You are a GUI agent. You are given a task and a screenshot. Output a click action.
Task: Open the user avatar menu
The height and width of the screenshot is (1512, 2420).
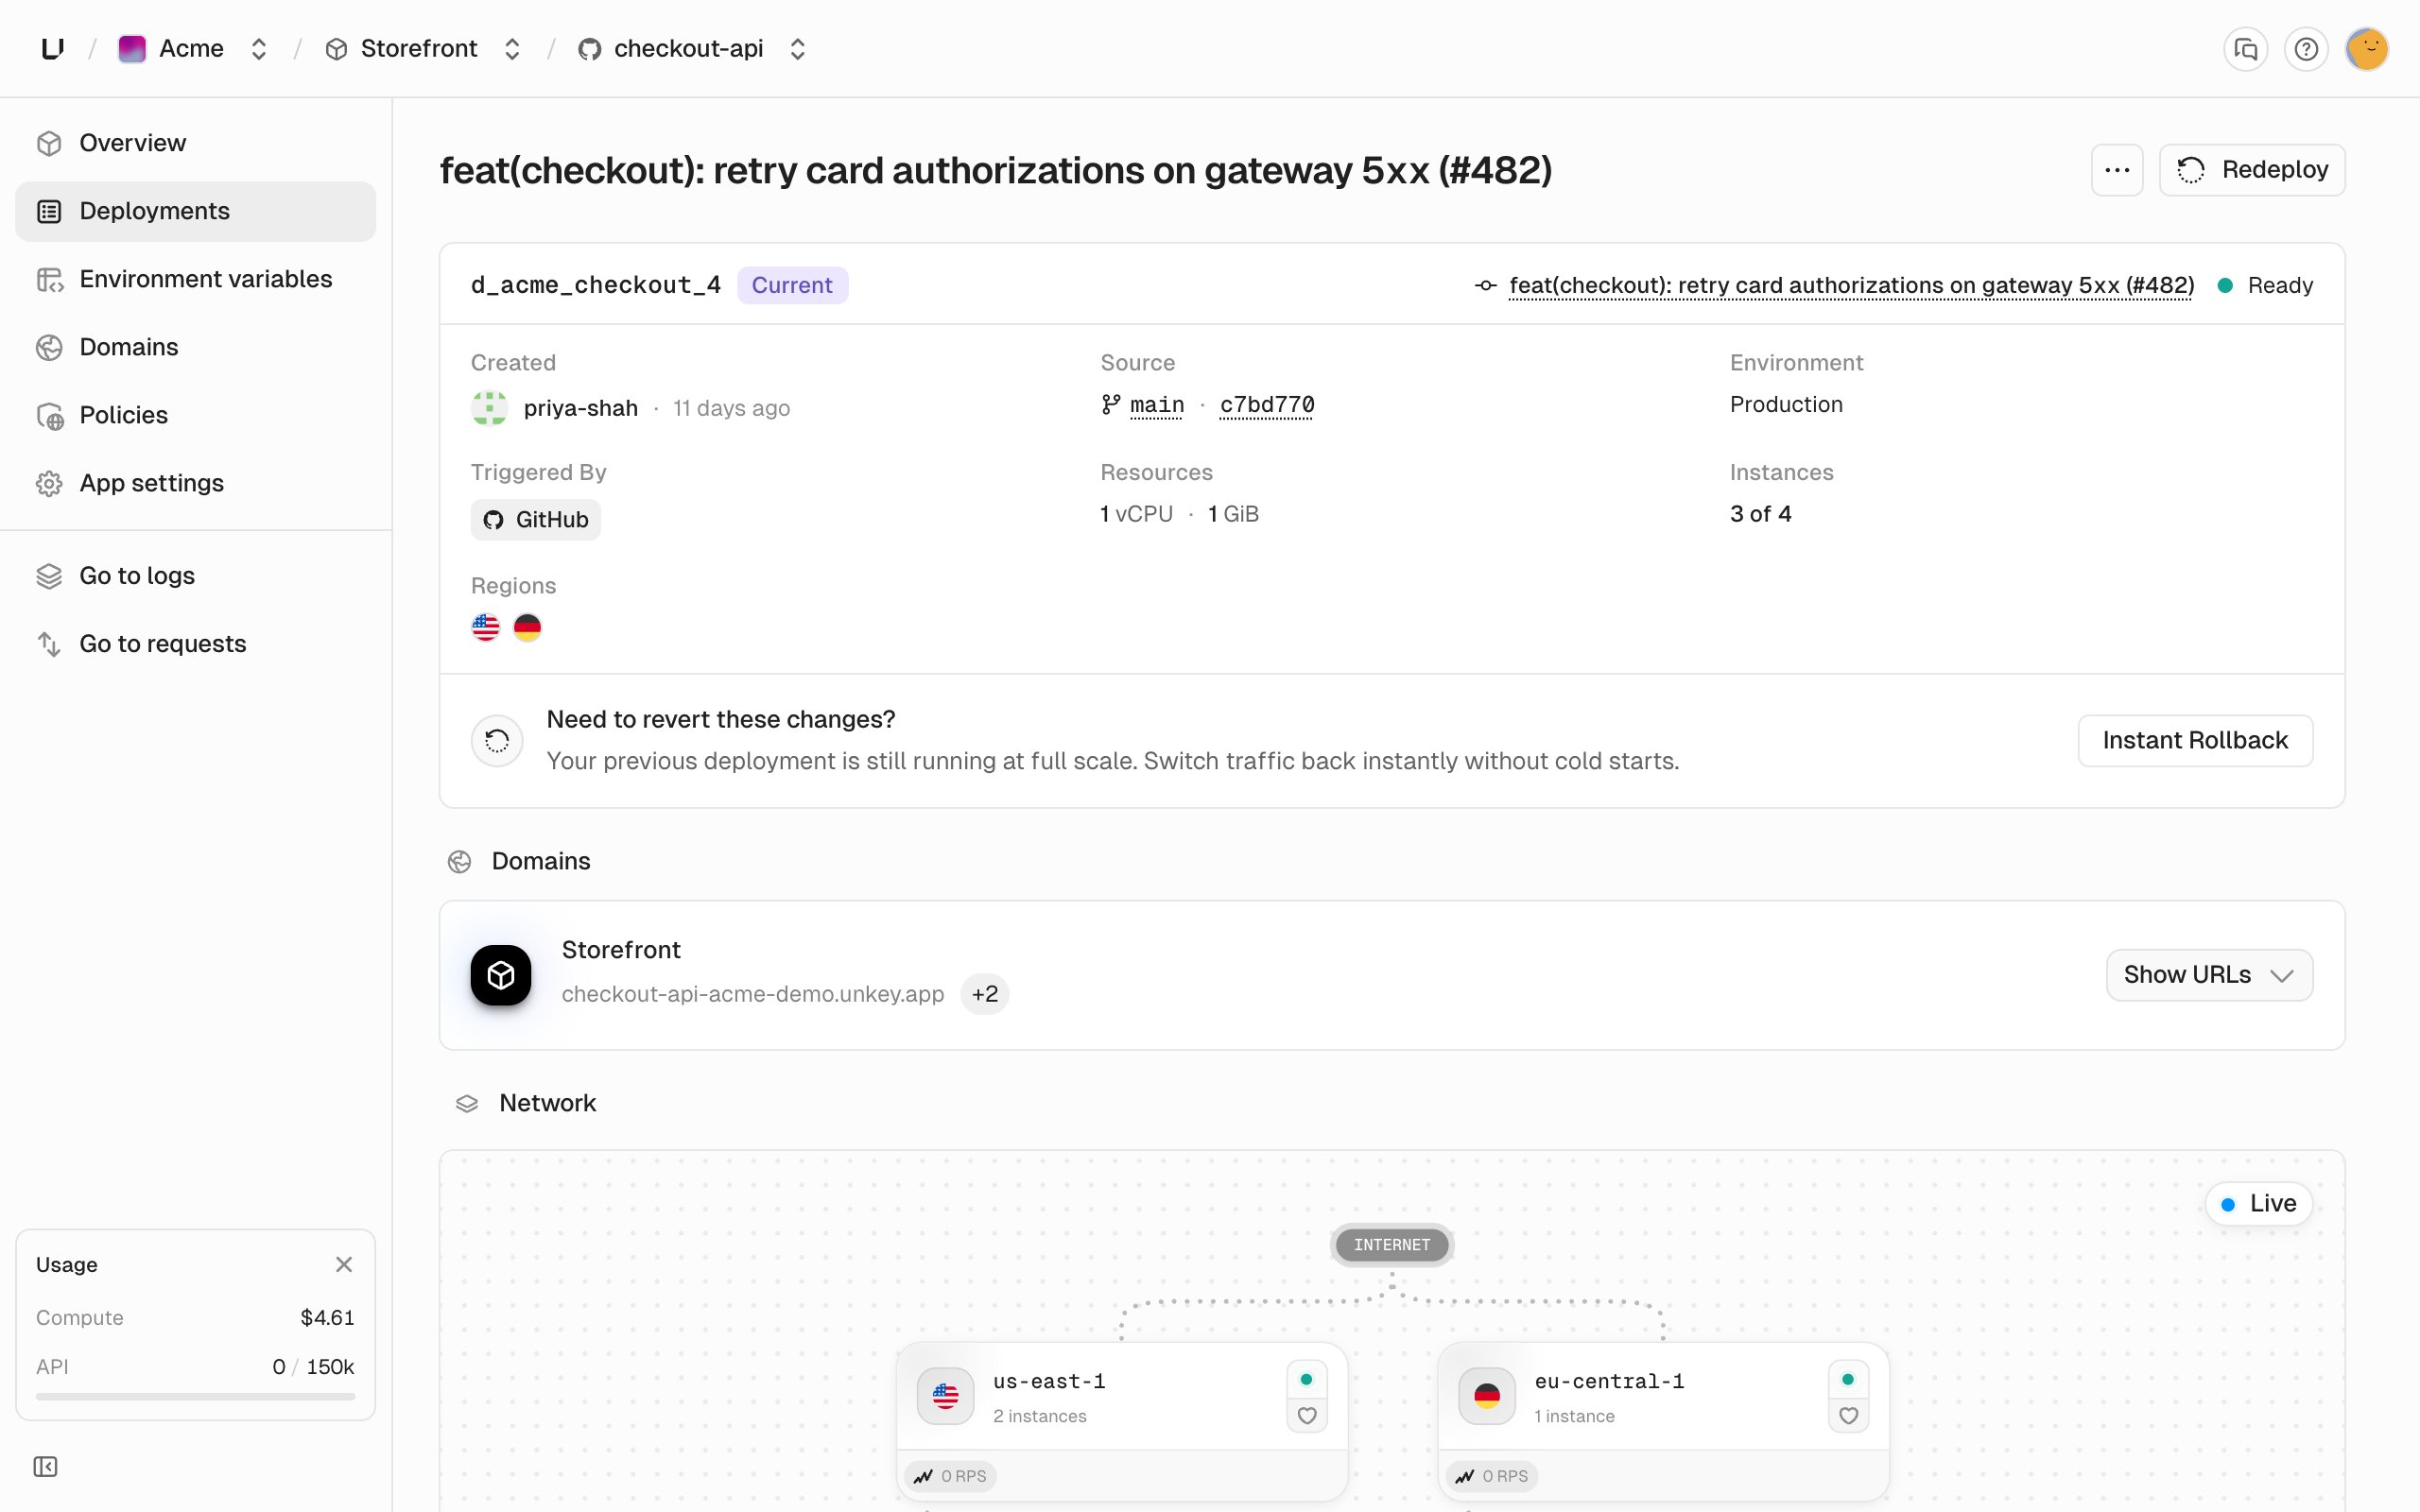click(2367, 49)
